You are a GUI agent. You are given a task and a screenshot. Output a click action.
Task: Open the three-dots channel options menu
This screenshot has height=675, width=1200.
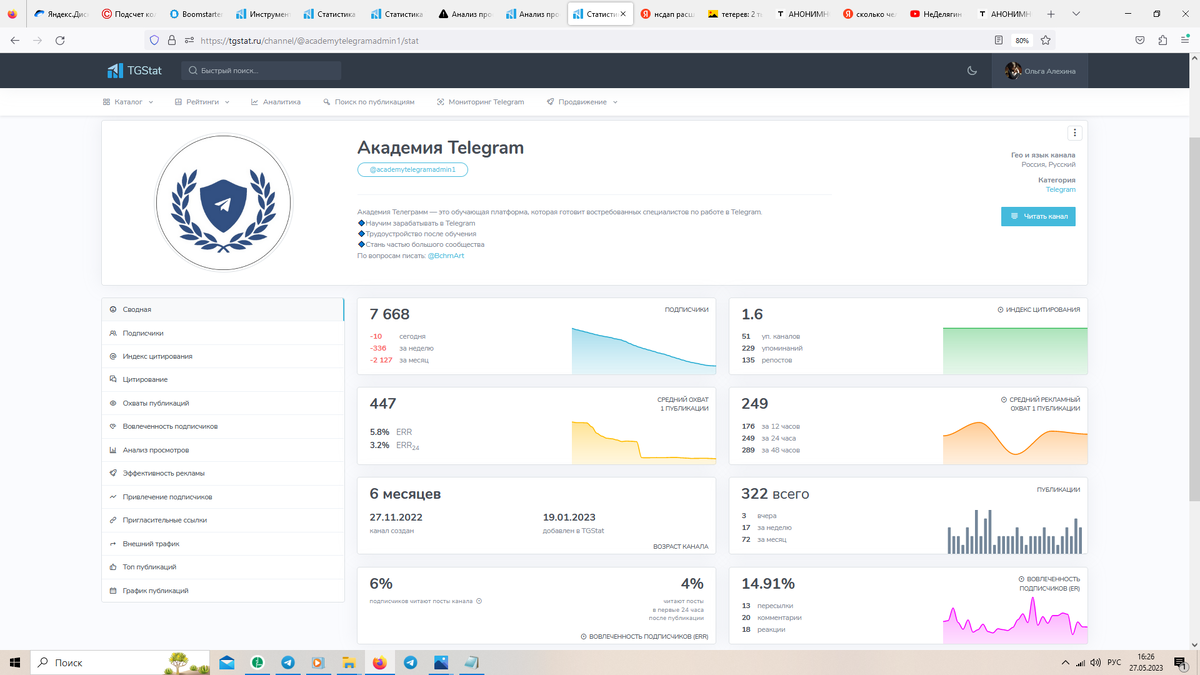coord(1075,133)
